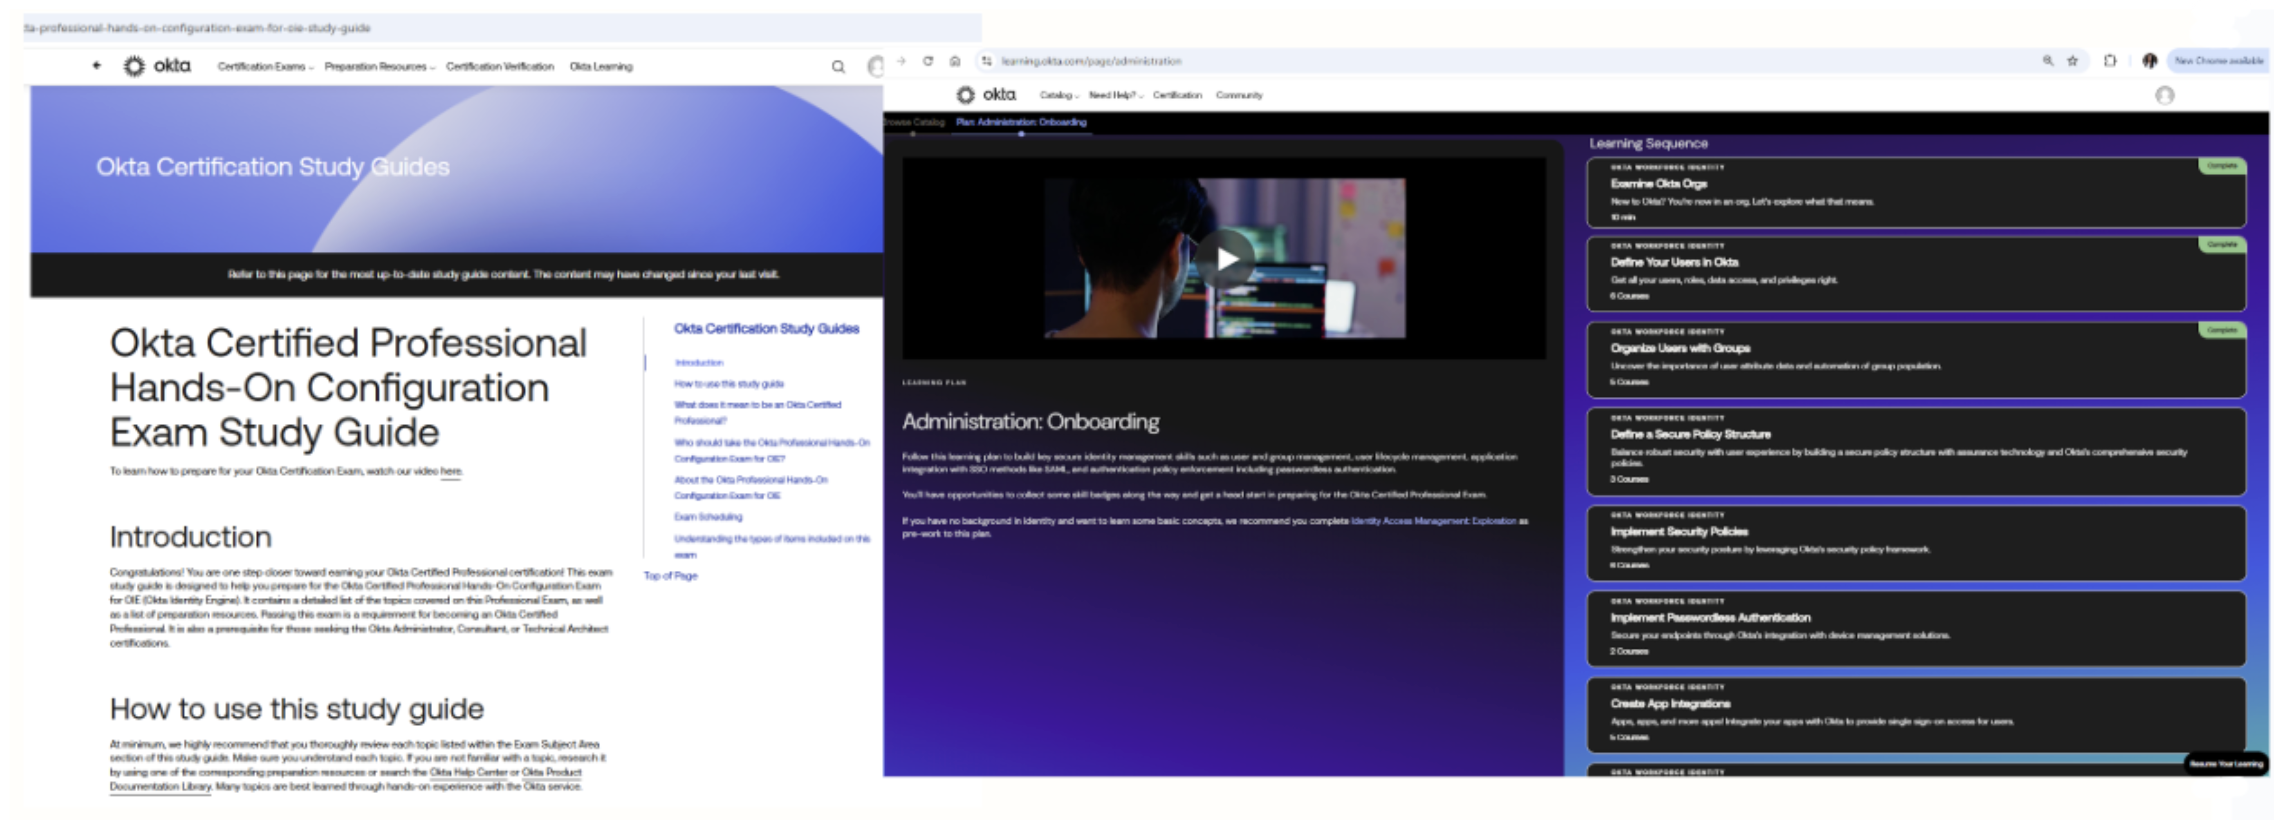
Task: Expand the Preparation Resources dropdown
Action: 379,67
